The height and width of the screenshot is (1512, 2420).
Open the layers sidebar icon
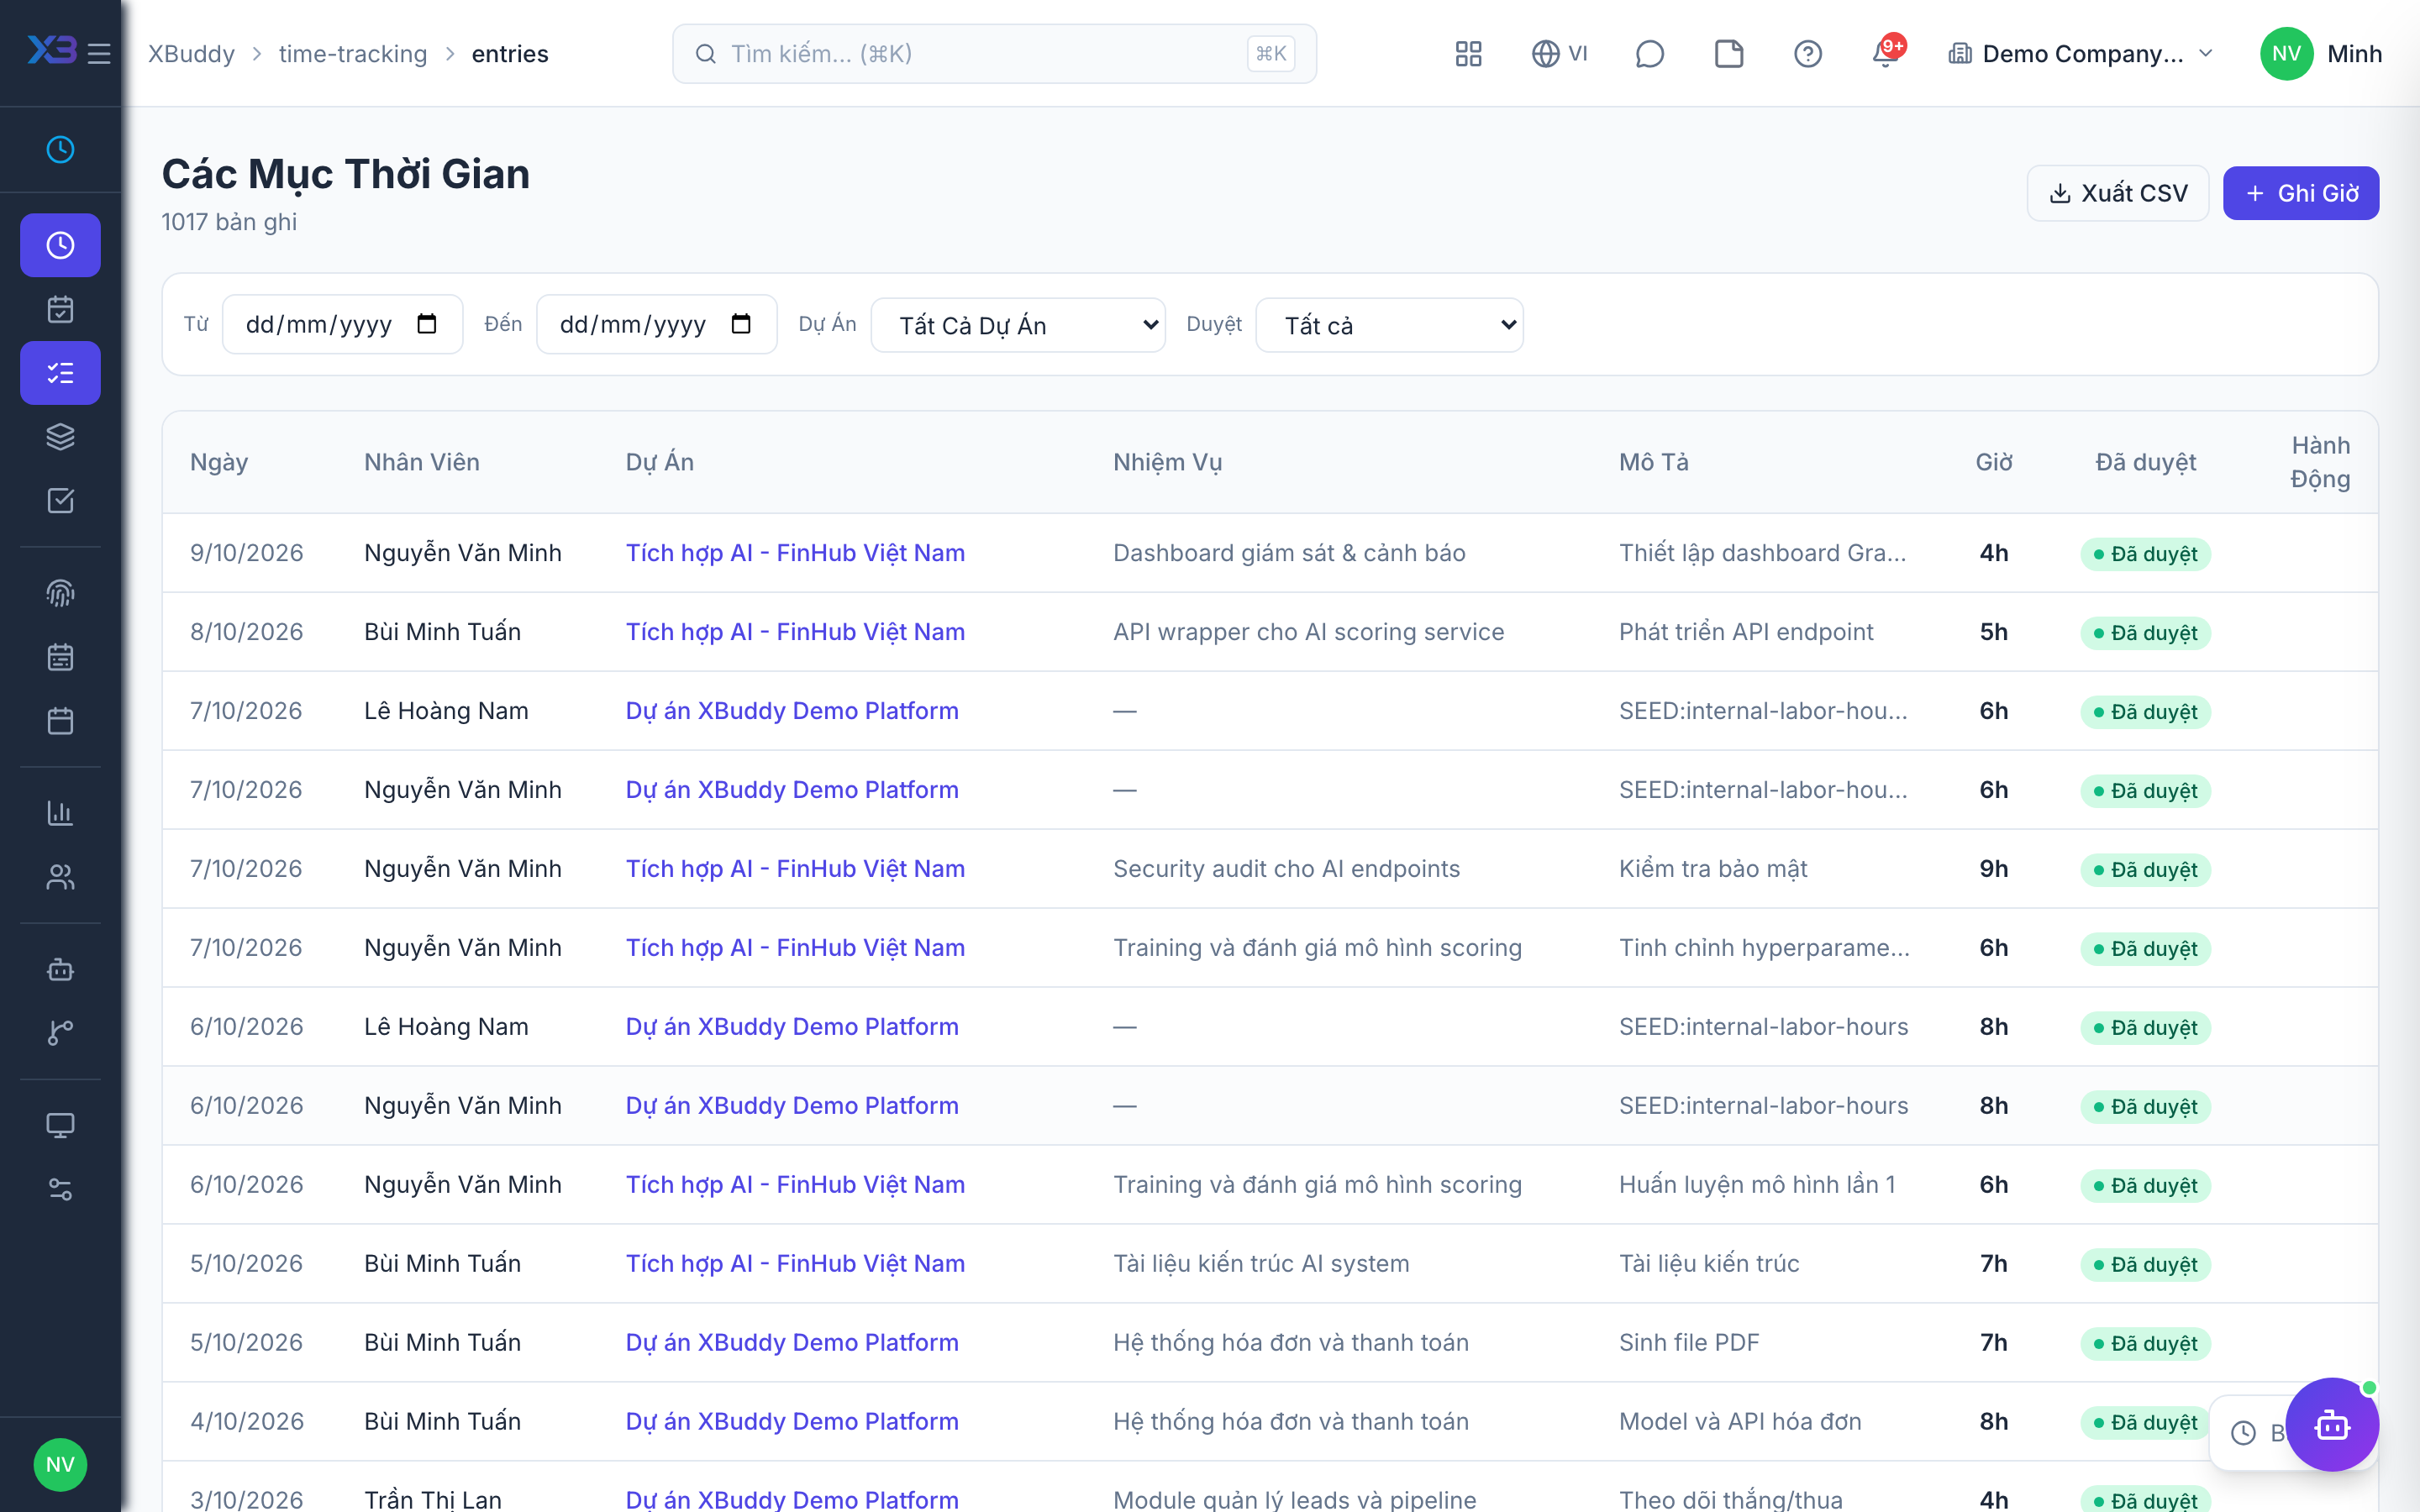pyautogui.click(x=60, y=437)
